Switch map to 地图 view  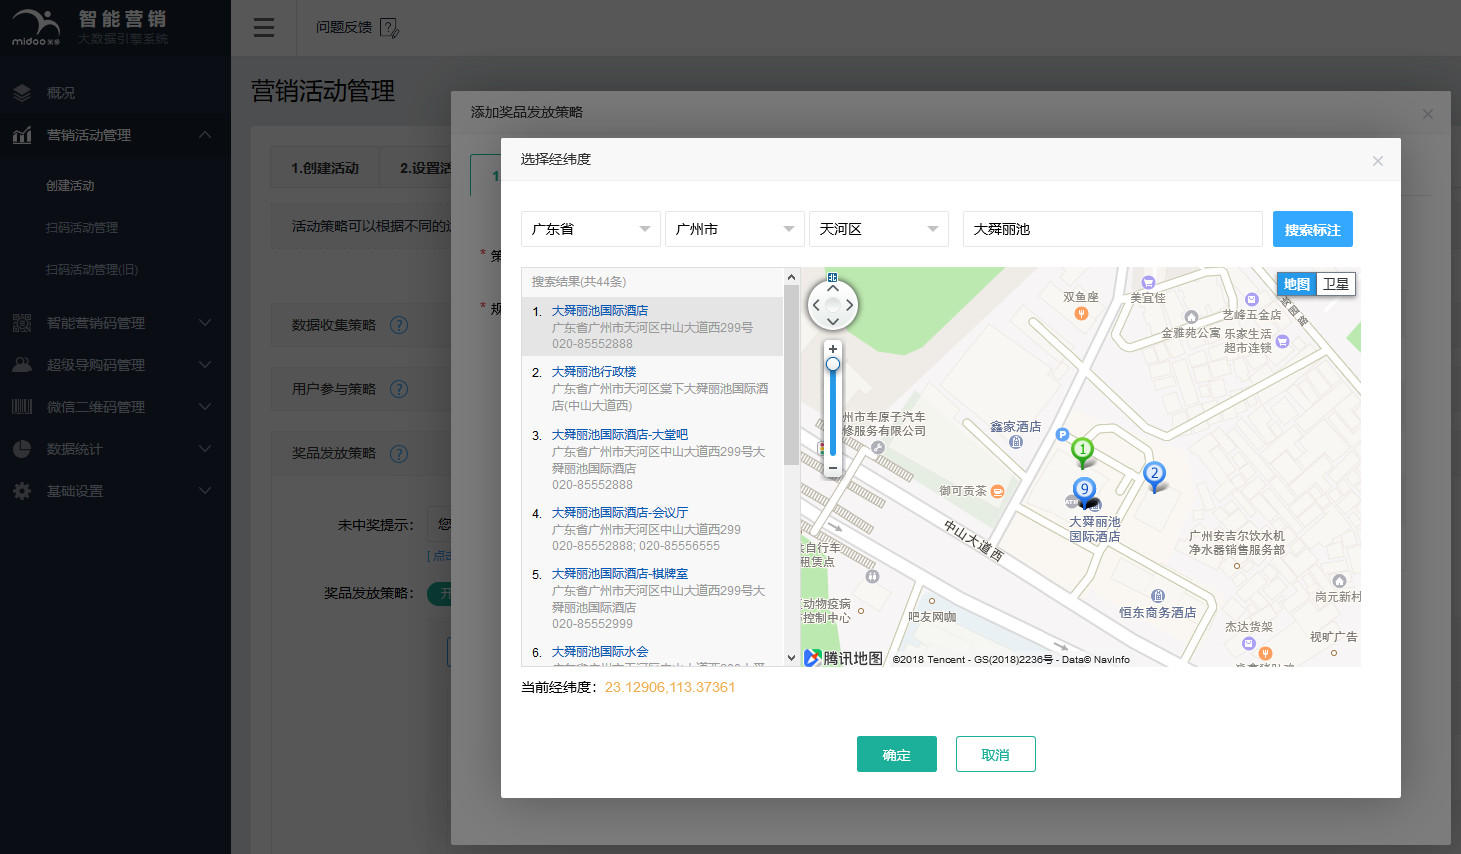pyautogui.click(x=1297, y=284)
